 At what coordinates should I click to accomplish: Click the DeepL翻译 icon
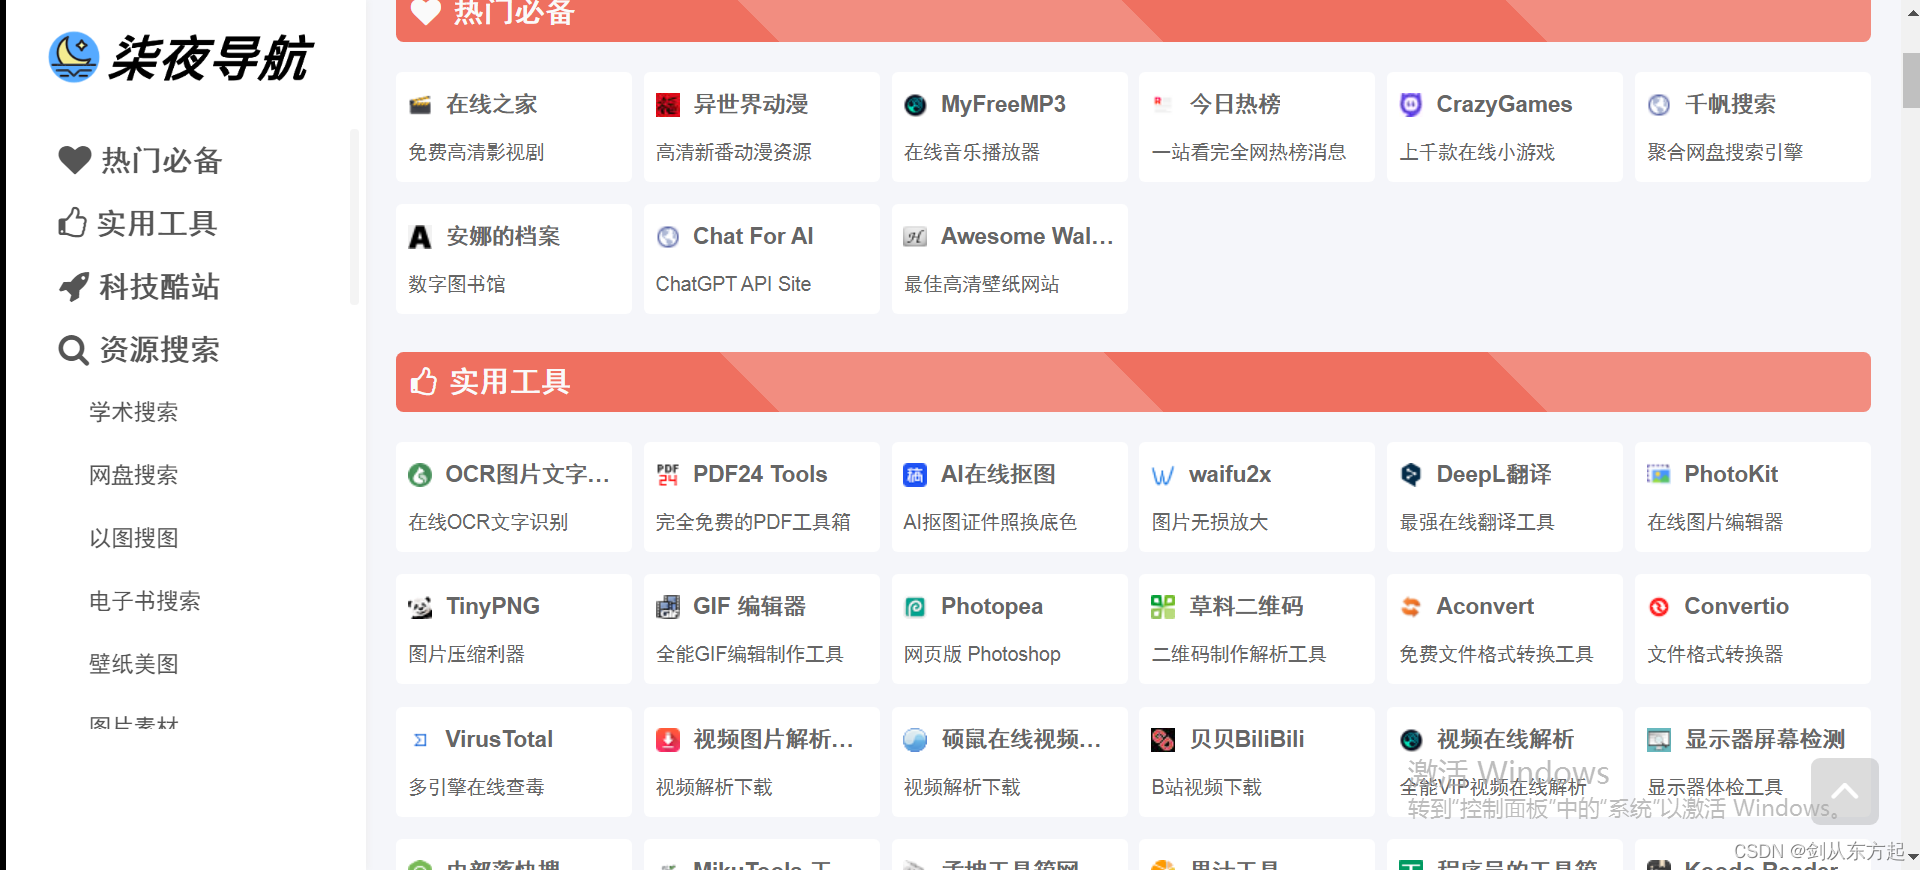click(x=1411, y=475)
